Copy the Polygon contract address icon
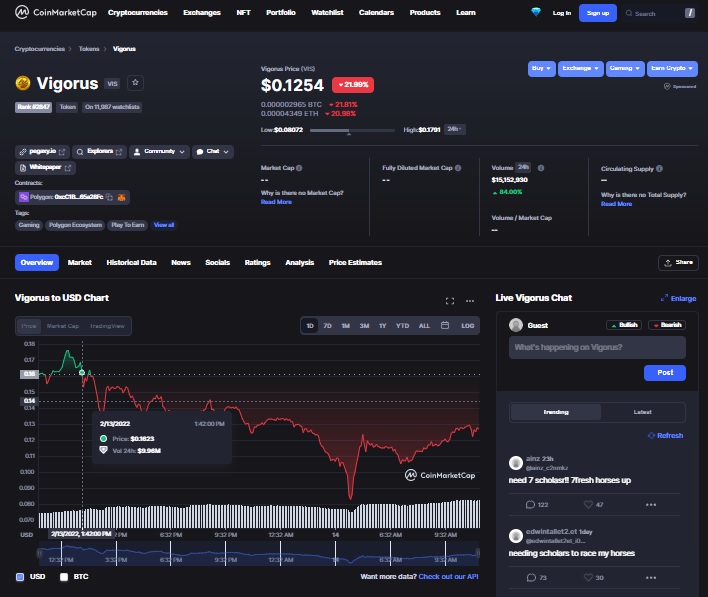This screenshot has height=597, width=708. 109,197
